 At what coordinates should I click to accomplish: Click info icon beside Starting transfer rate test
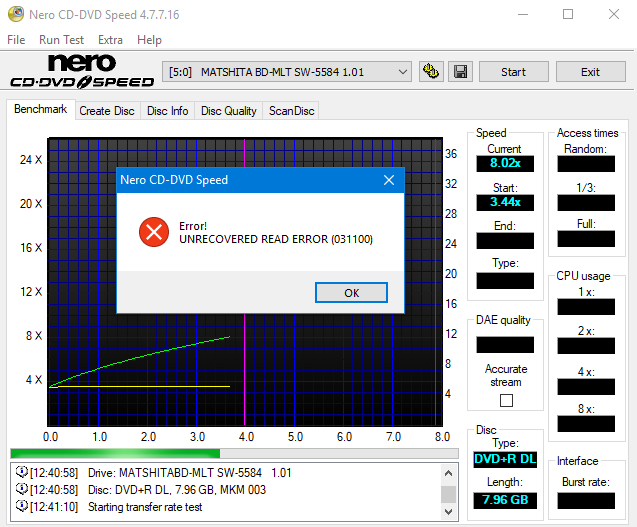(21, 507)
